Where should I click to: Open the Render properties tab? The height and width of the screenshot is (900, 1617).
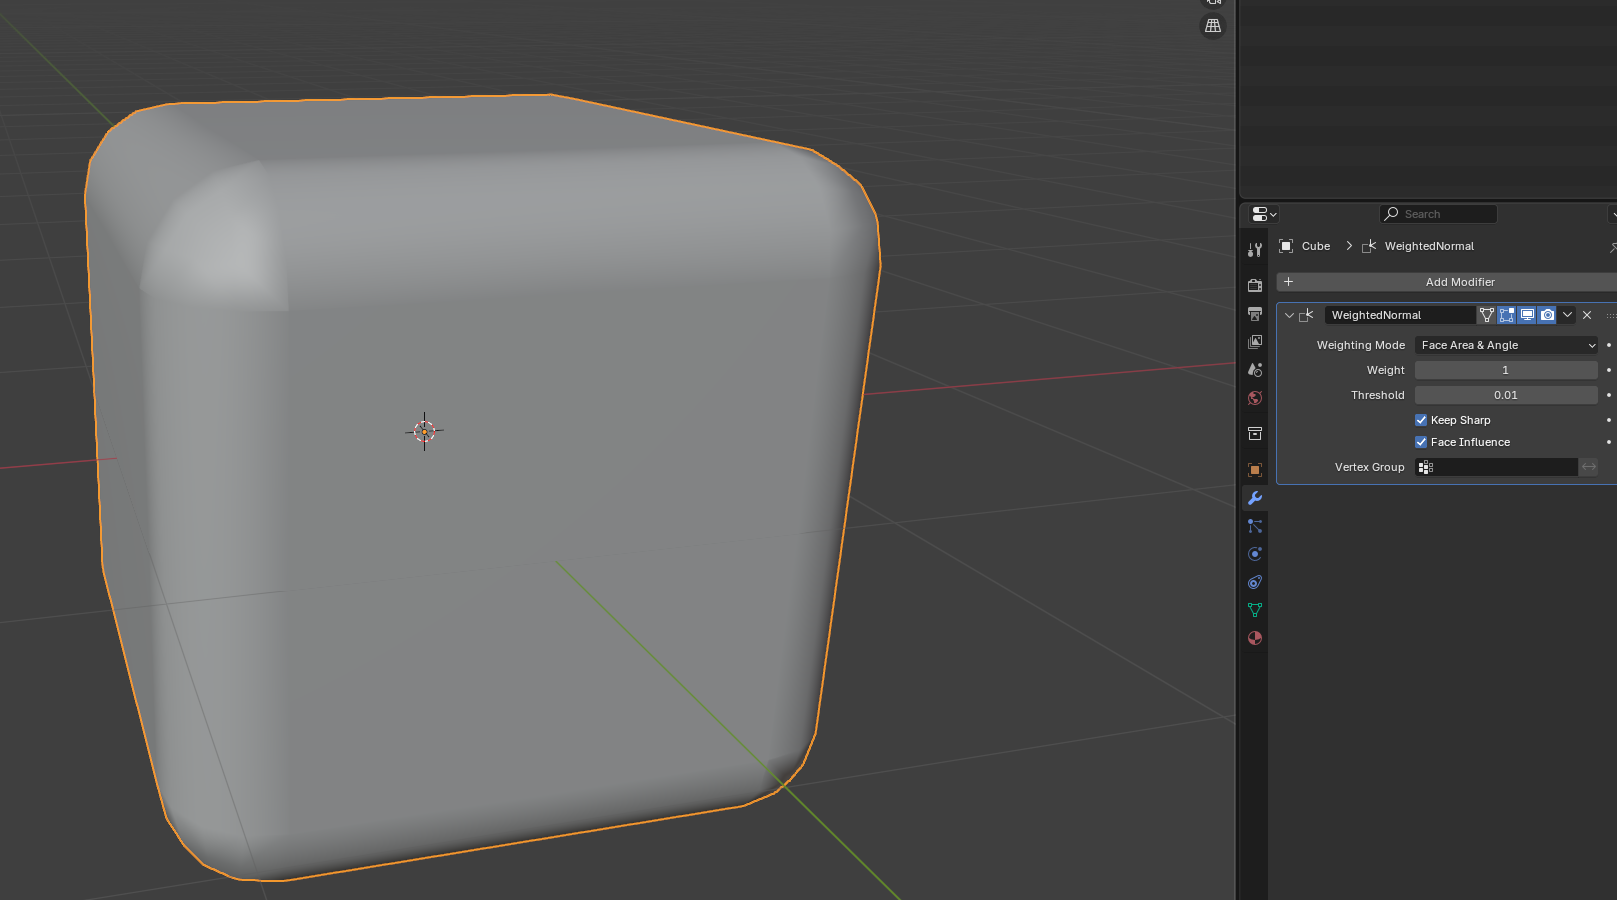pos(1255,286)
